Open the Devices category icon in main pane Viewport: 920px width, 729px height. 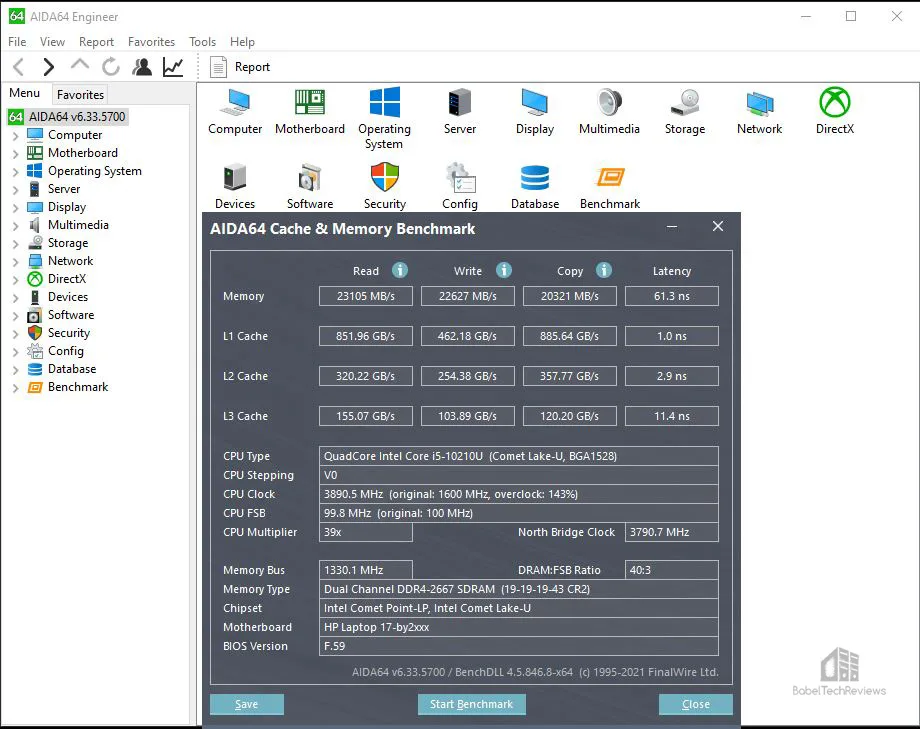click(235, 177)
